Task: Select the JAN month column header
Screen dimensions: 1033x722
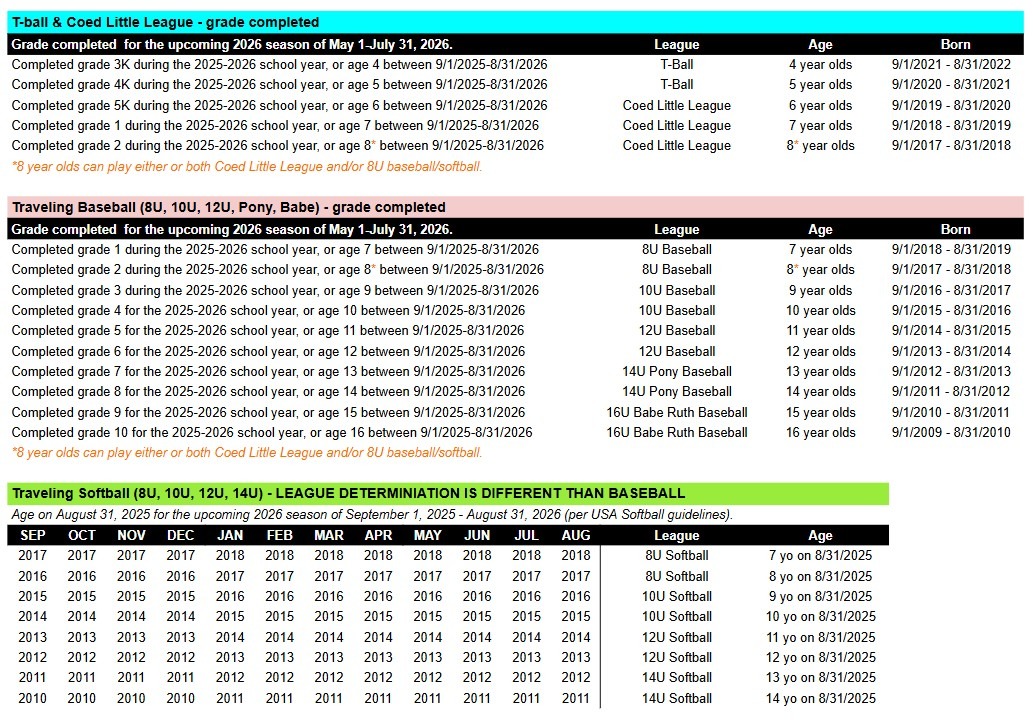Action: click(x=230, y=535)
